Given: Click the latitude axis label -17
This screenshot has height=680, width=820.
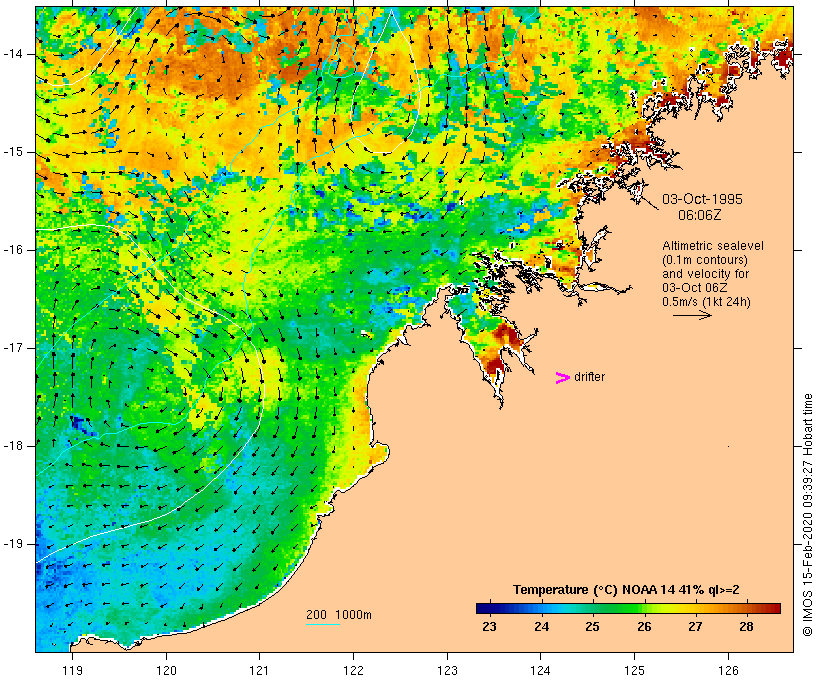Looking at the screenshot, I should (x=13, y=348).
